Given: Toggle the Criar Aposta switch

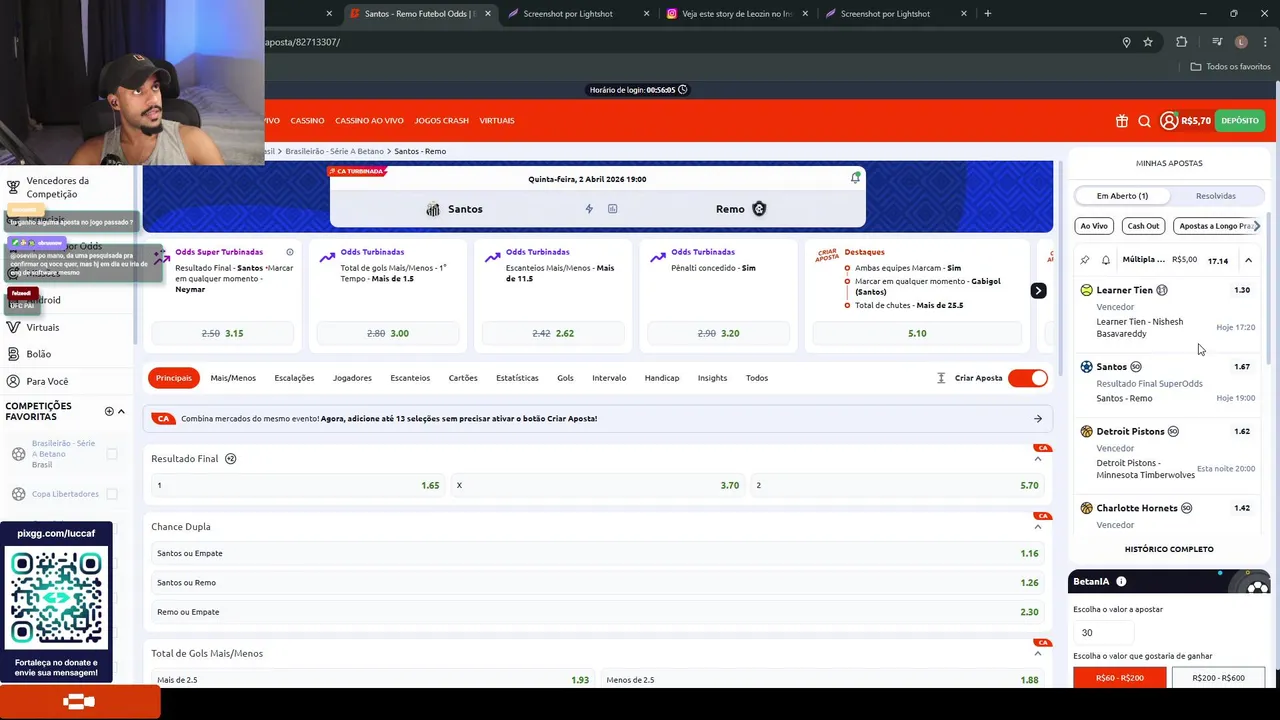Looking at the screenshot, I should (x=1027, y=378).
